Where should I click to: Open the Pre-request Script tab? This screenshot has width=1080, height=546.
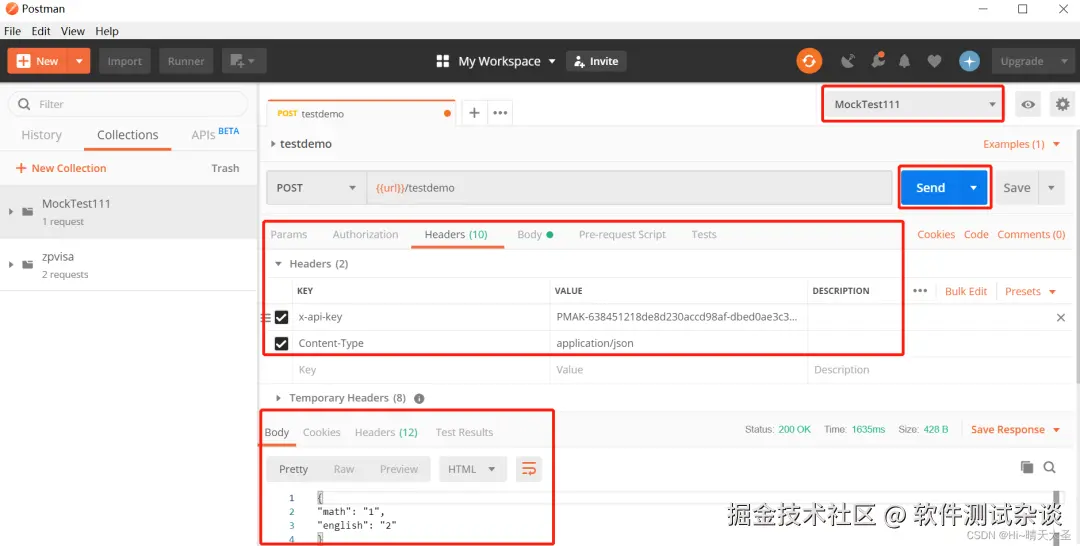pyautogui.click(x=622, y=235)
